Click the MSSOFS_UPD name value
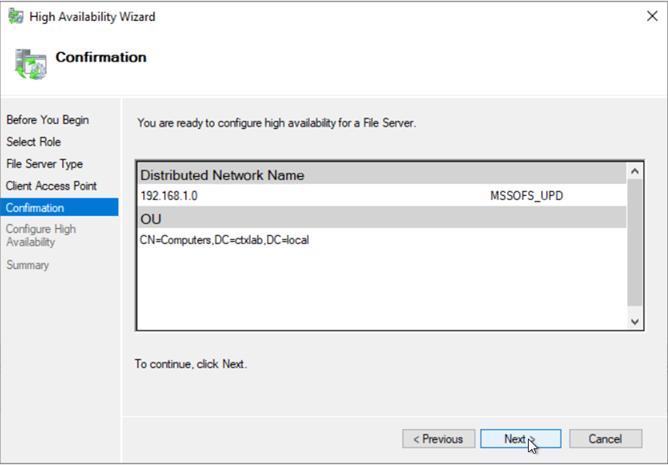This screenshot has width=668, height=465. [x=527, y=196]
